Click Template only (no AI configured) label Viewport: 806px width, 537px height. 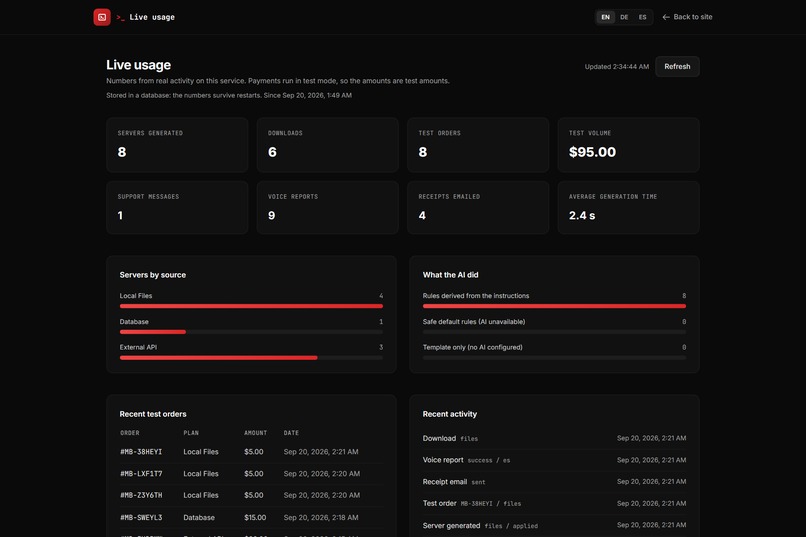pyautogui.click(x=472, y=347)
